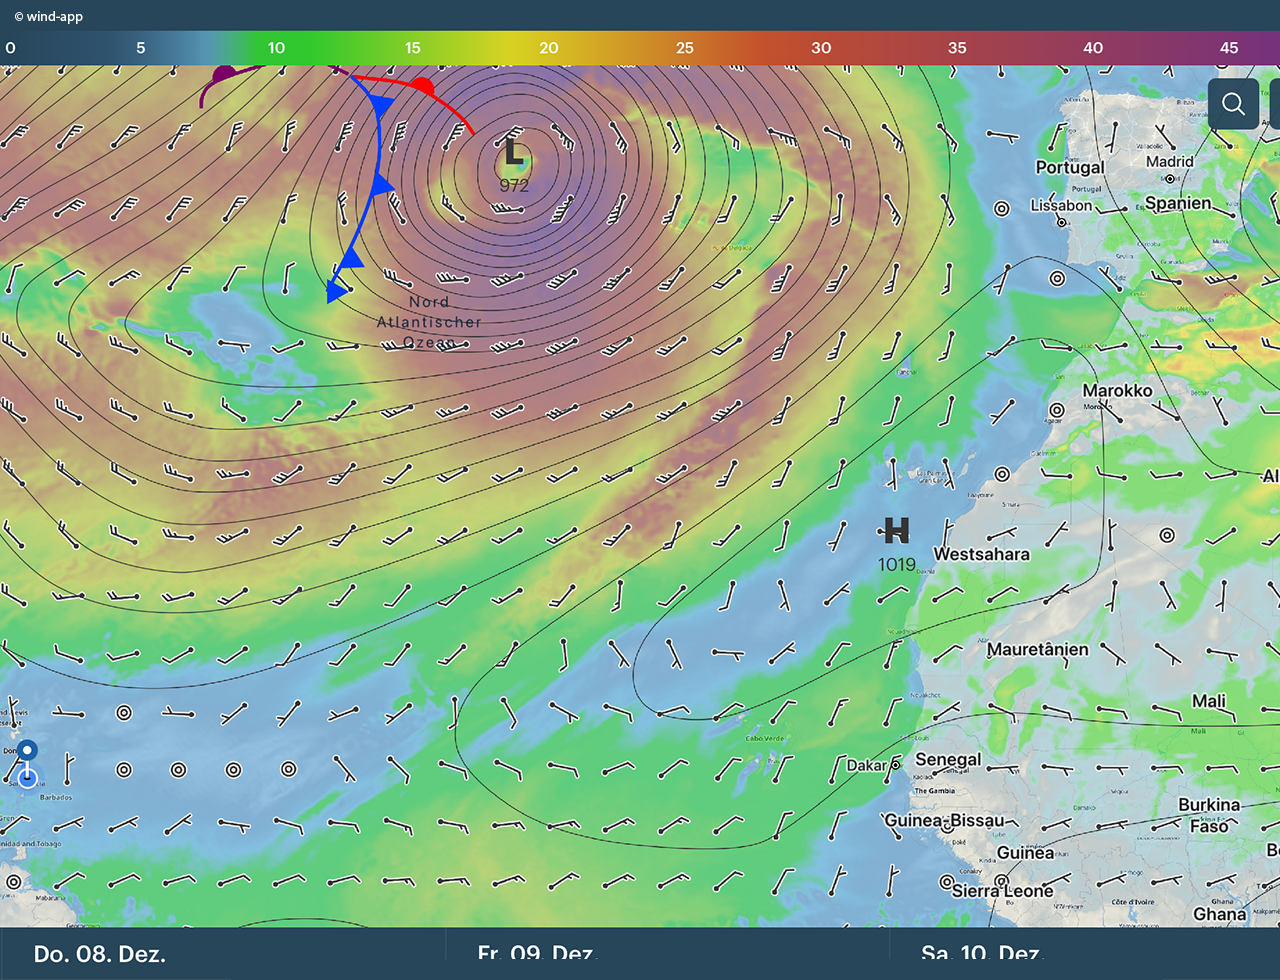Switch to Fr. 09. Dez. on timeline
The height and width of the screenshot is (980, 1280).
point(537,954)
